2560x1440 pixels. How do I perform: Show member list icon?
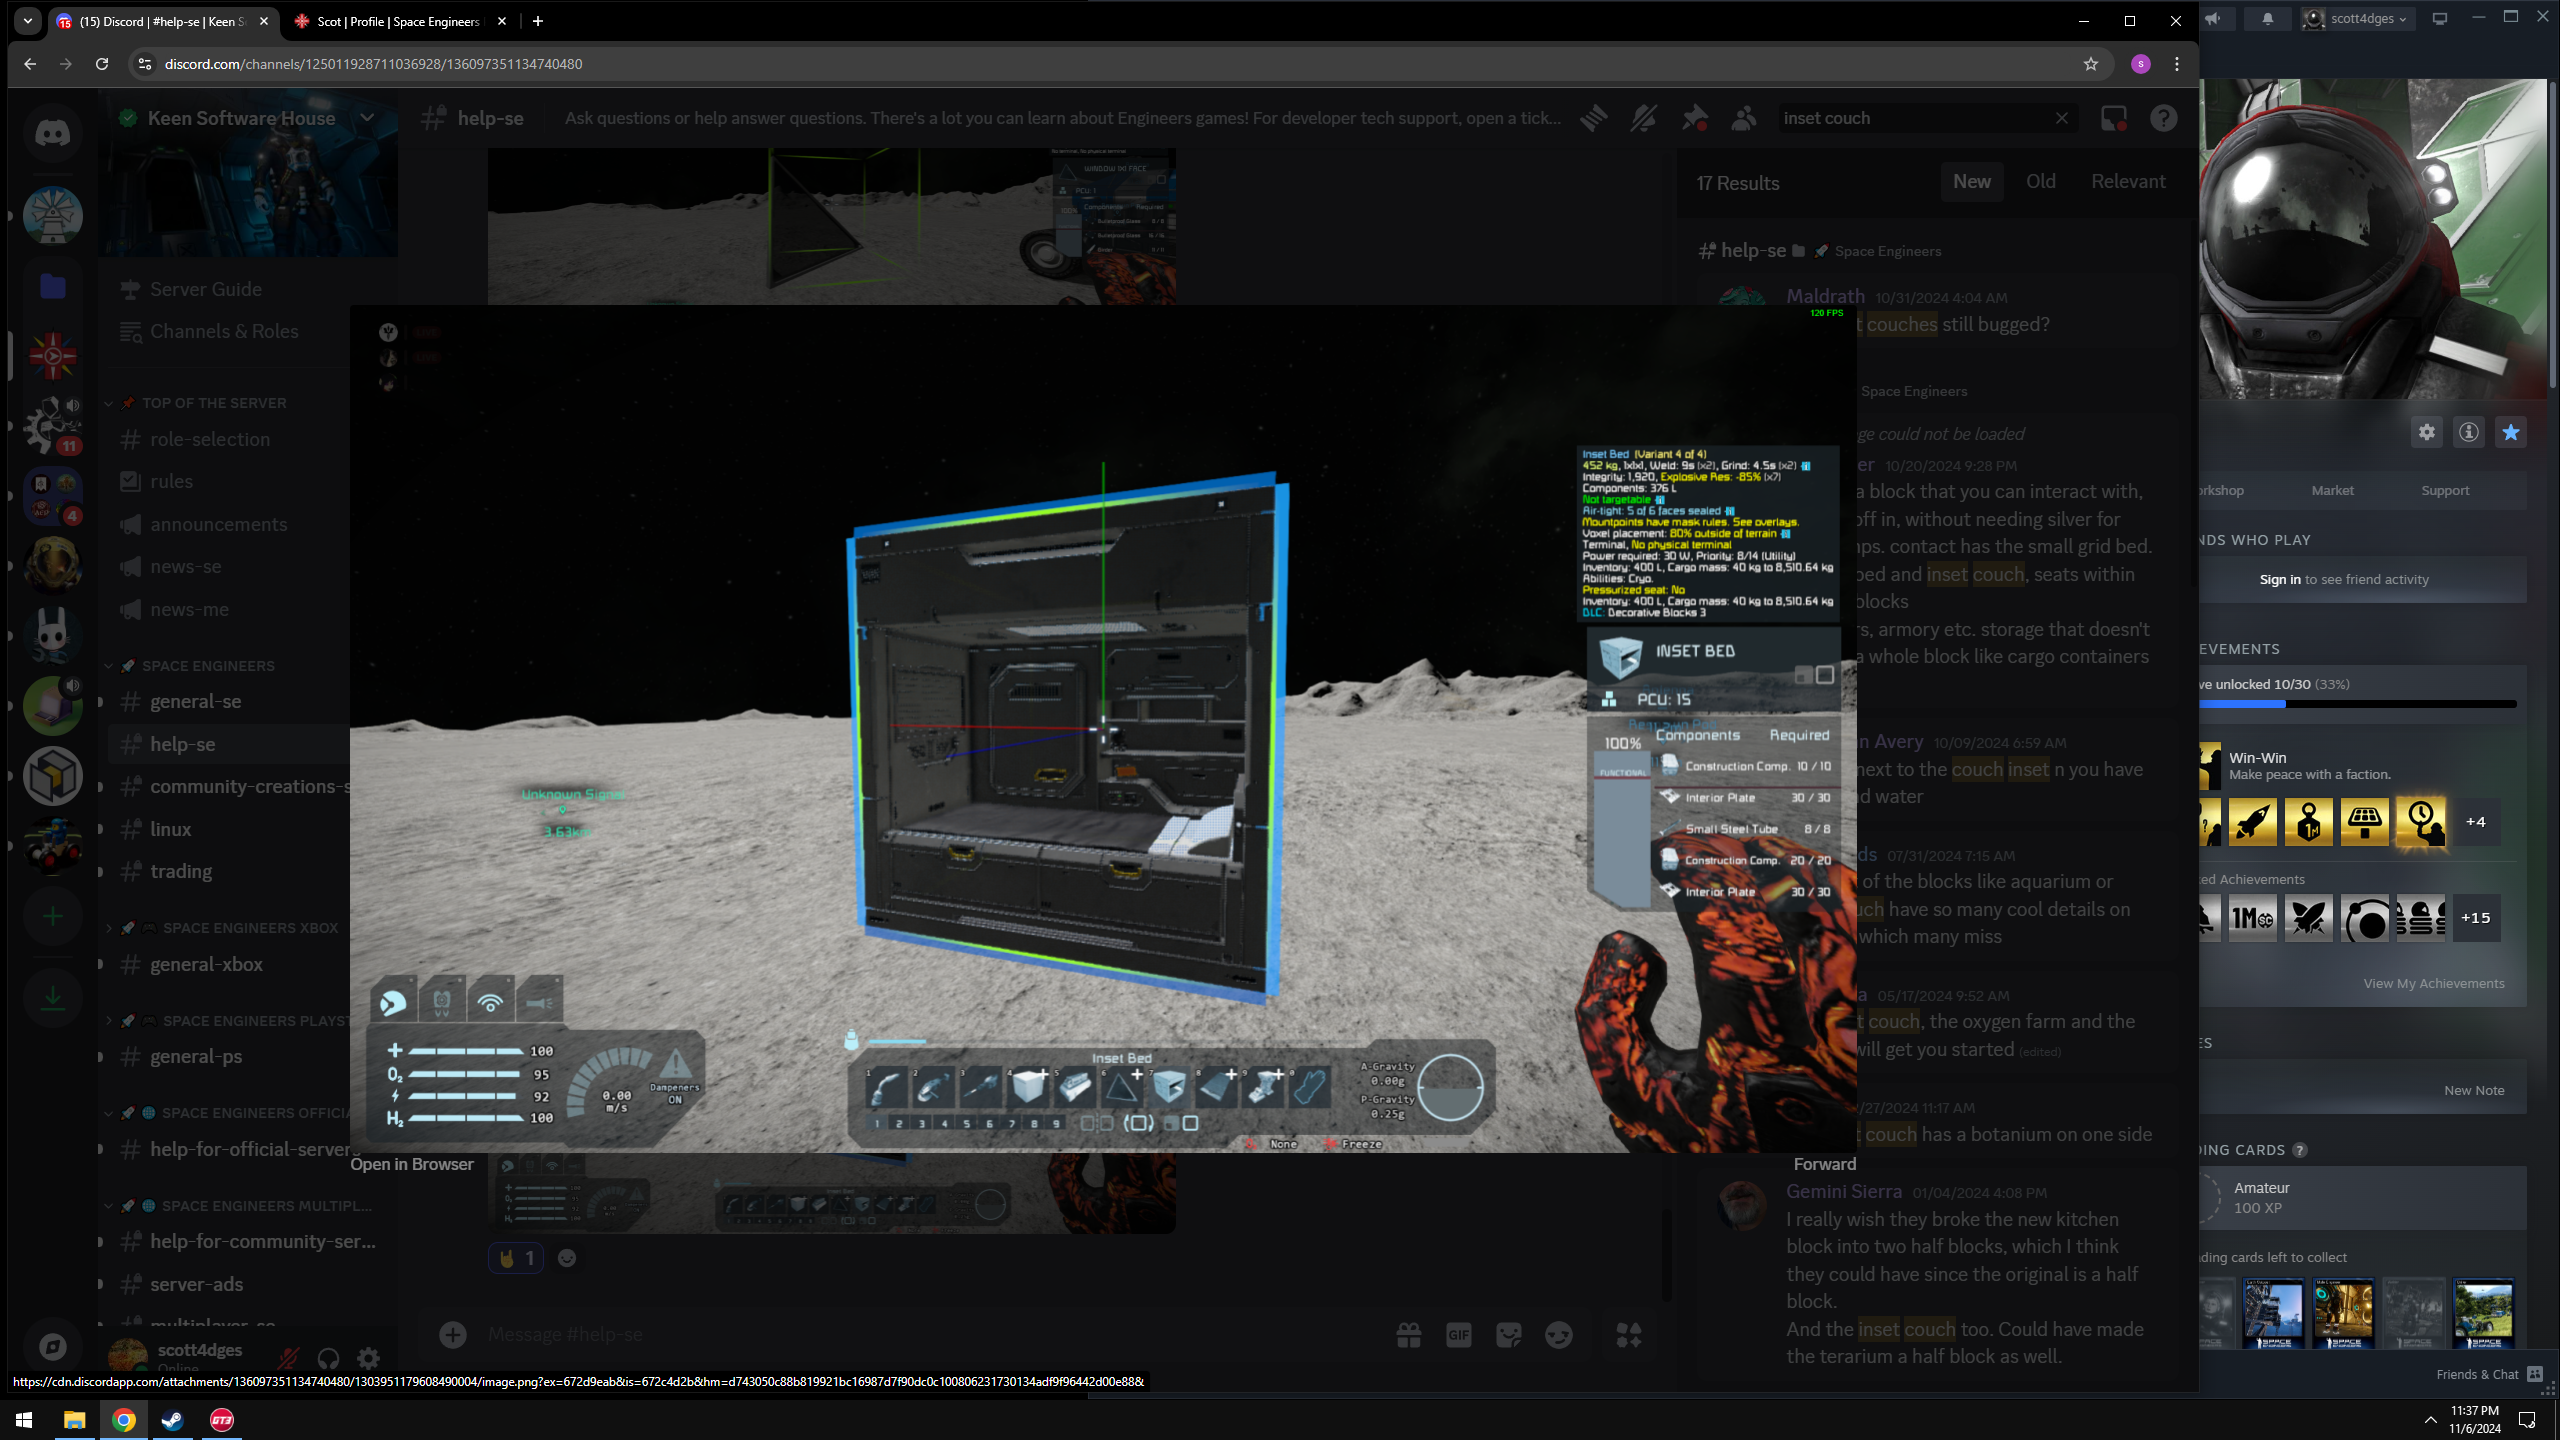tap(1744, 118)
